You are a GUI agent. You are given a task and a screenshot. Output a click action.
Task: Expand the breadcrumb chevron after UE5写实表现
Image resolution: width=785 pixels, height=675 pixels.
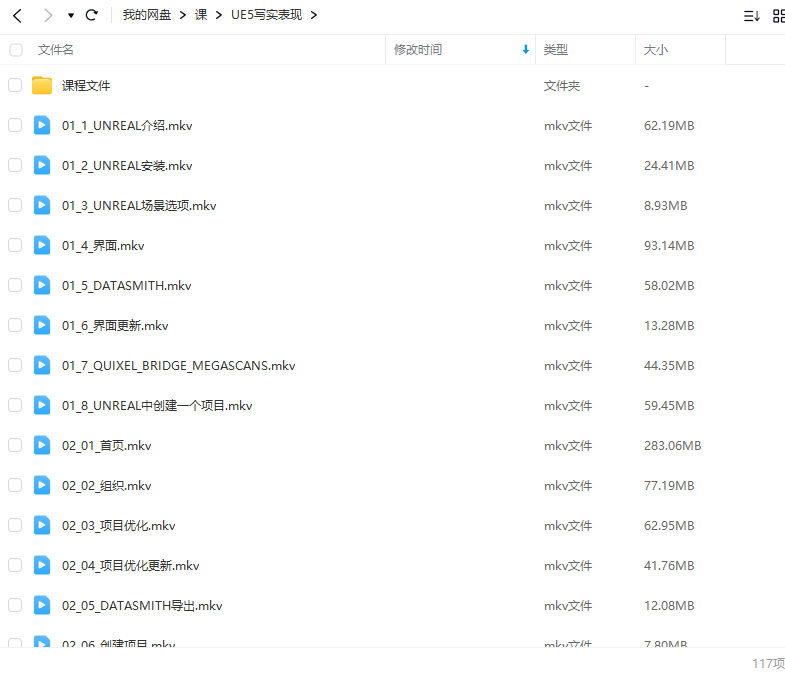point(314,15)
